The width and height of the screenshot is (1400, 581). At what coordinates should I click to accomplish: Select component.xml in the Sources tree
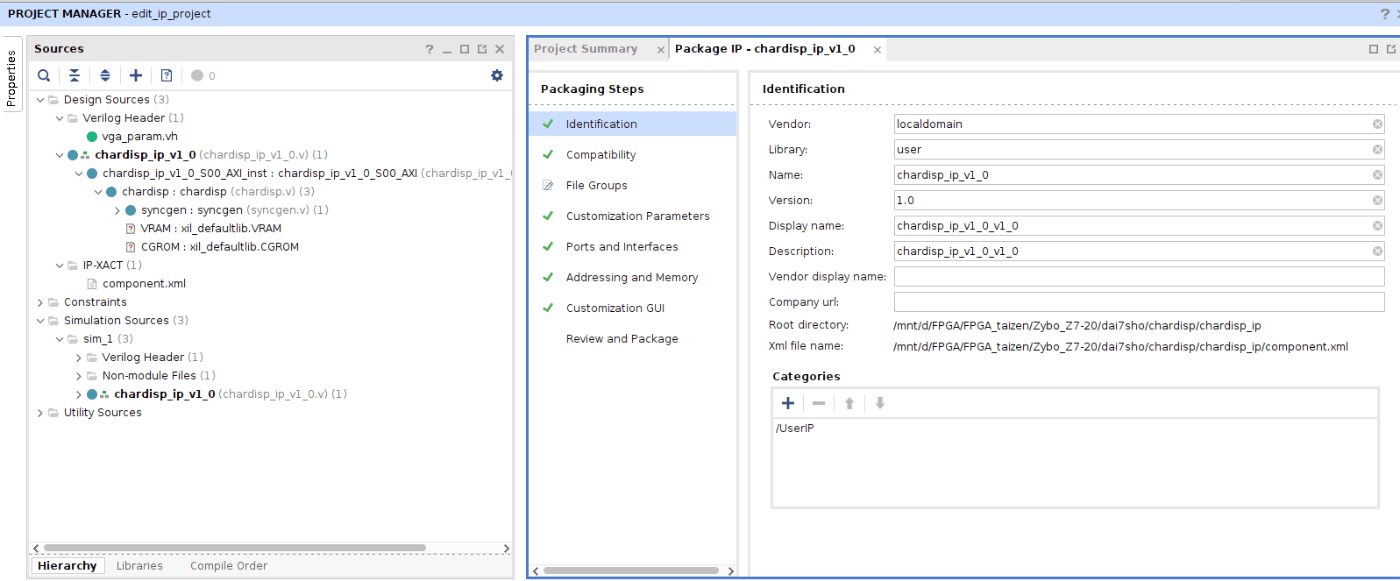click(144, 284)
